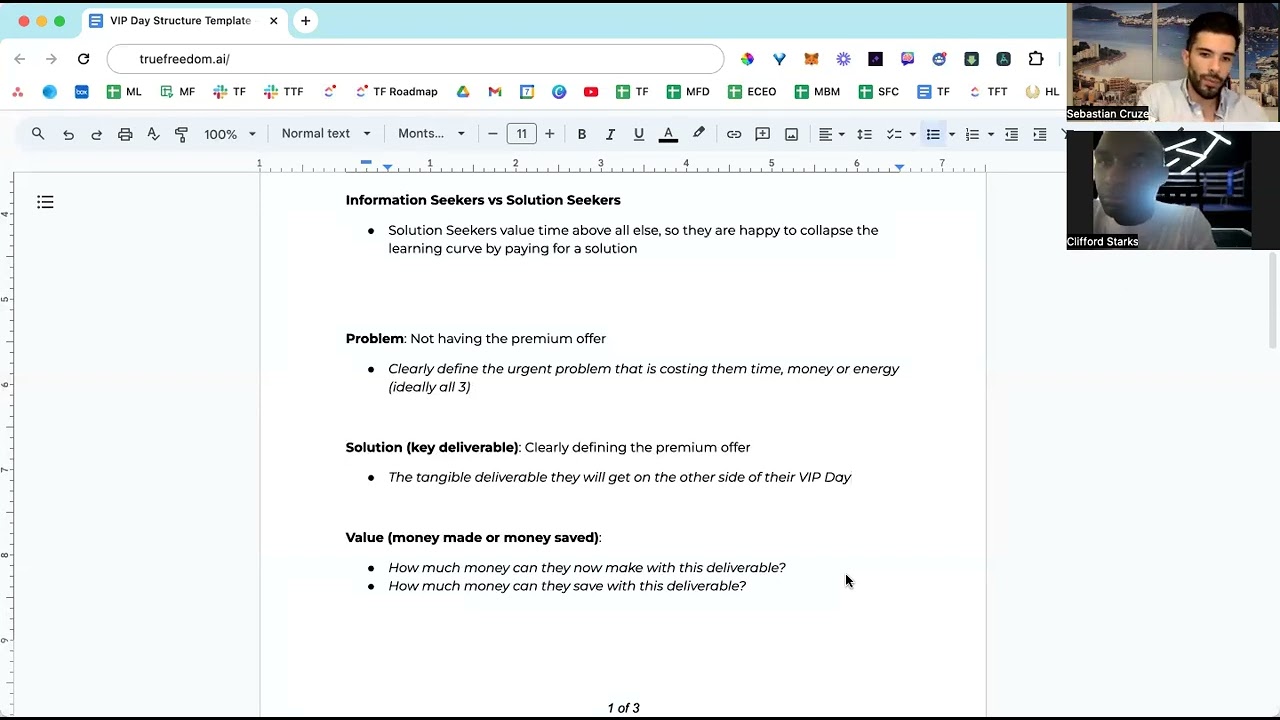Decrease indent of the paragraph
The height and width of the screenshot is (720, 1280).
(x=1011, y=134)
